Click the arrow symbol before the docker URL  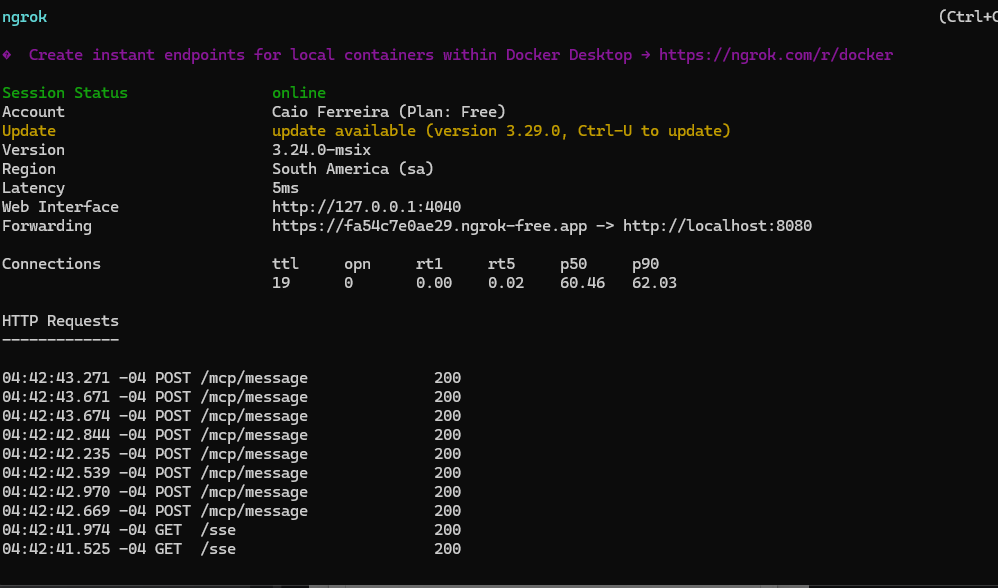(645, 54)
